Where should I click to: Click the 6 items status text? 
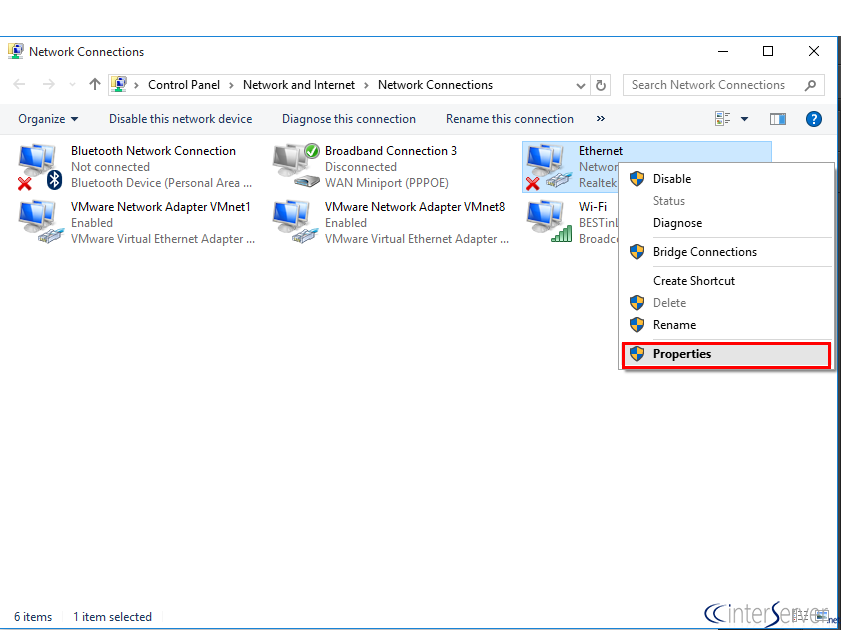[33, 617]
